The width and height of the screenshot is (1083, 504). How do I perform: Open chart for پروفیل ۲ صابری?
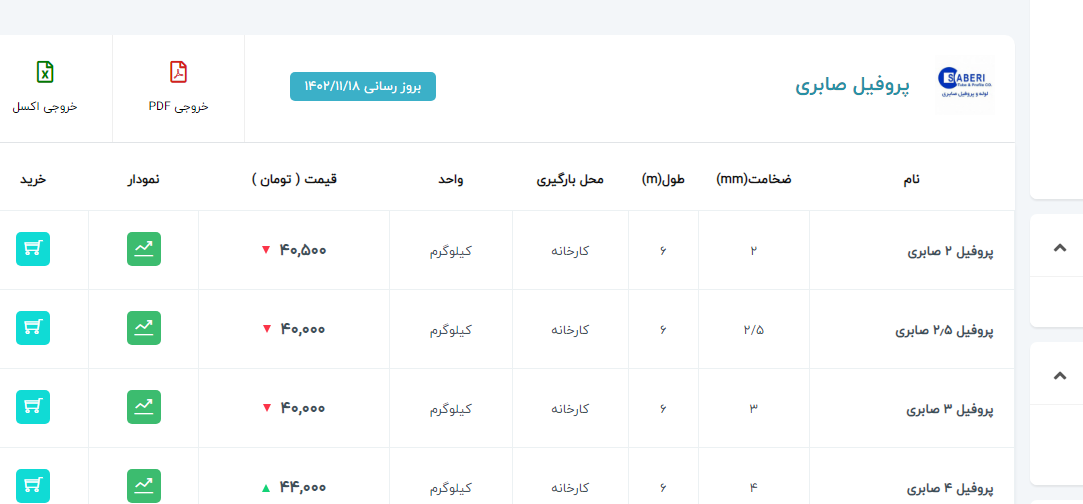pyautogui.click(x=144, y=249)
